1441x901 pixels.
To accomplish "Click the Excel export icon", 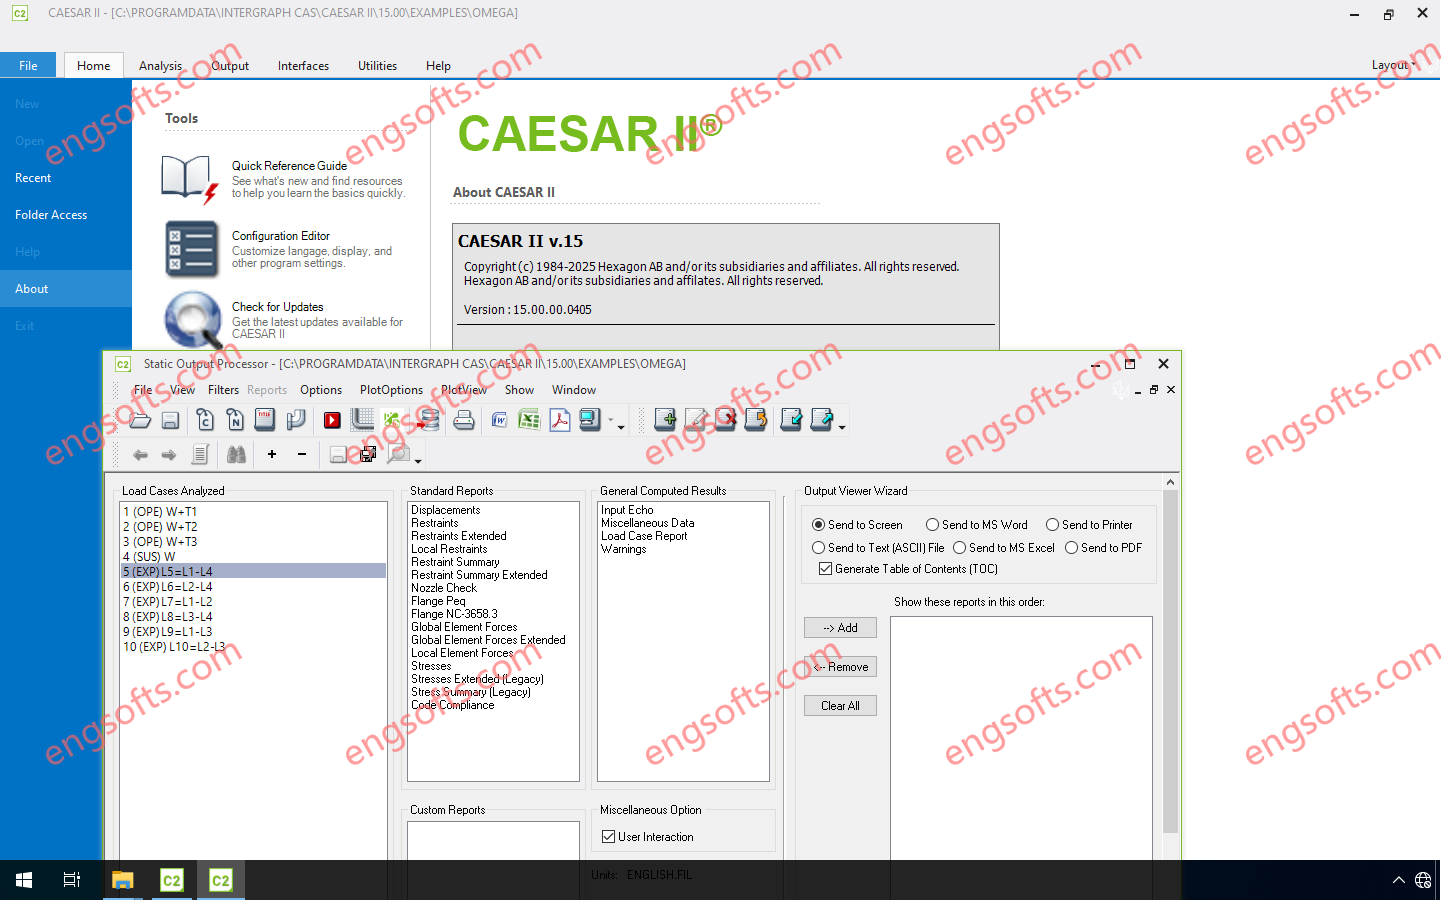I will (x=529, y=421).
